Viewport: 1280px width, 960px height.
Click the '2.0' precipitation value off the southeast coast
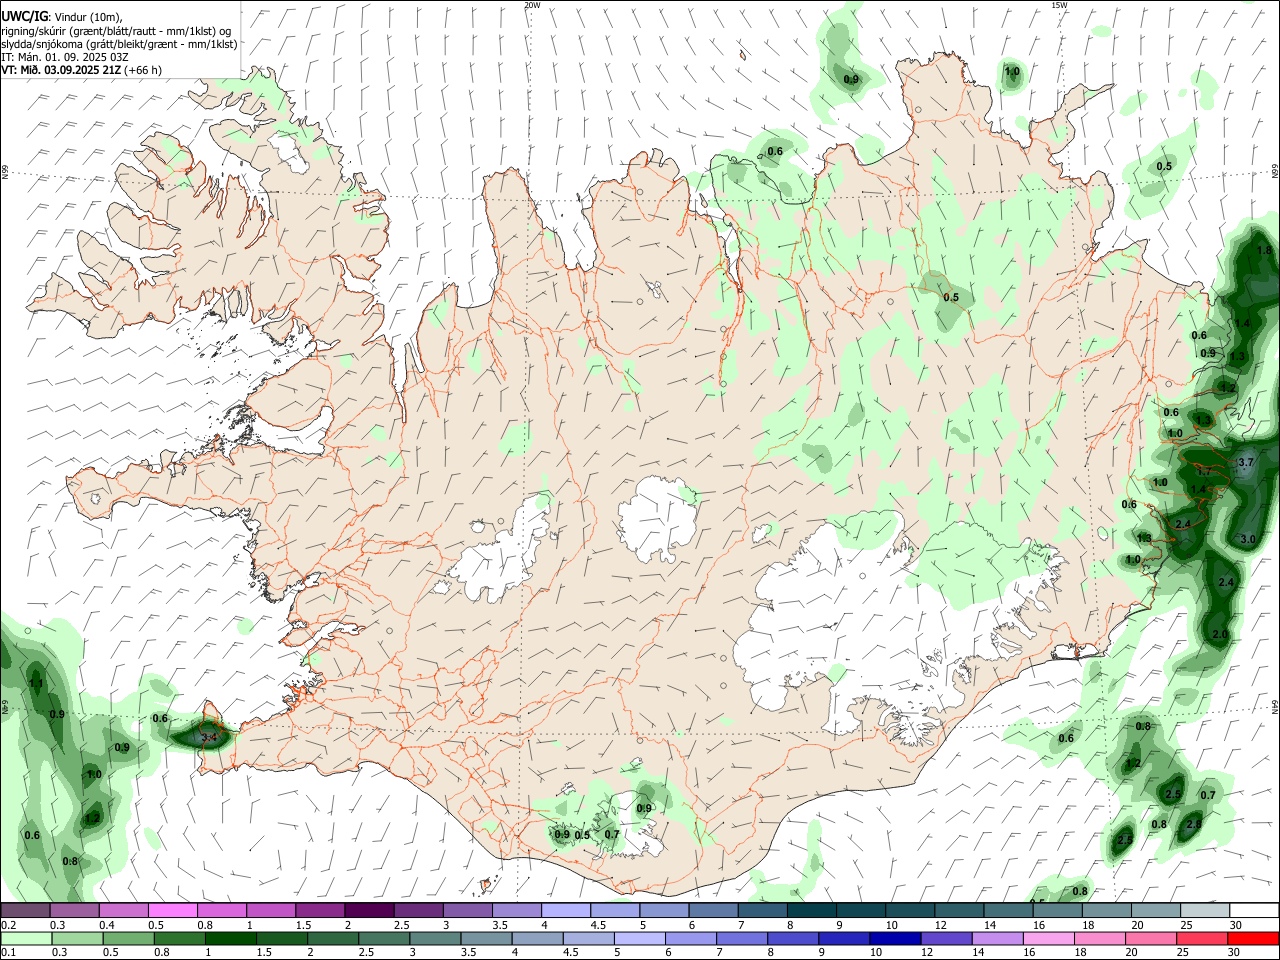tap(1220, 635)
